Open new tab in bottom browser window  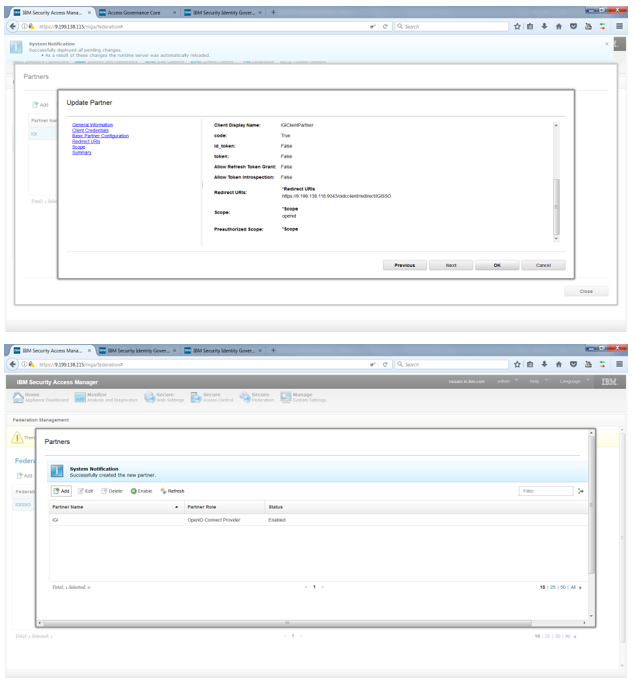click(273, 351)
